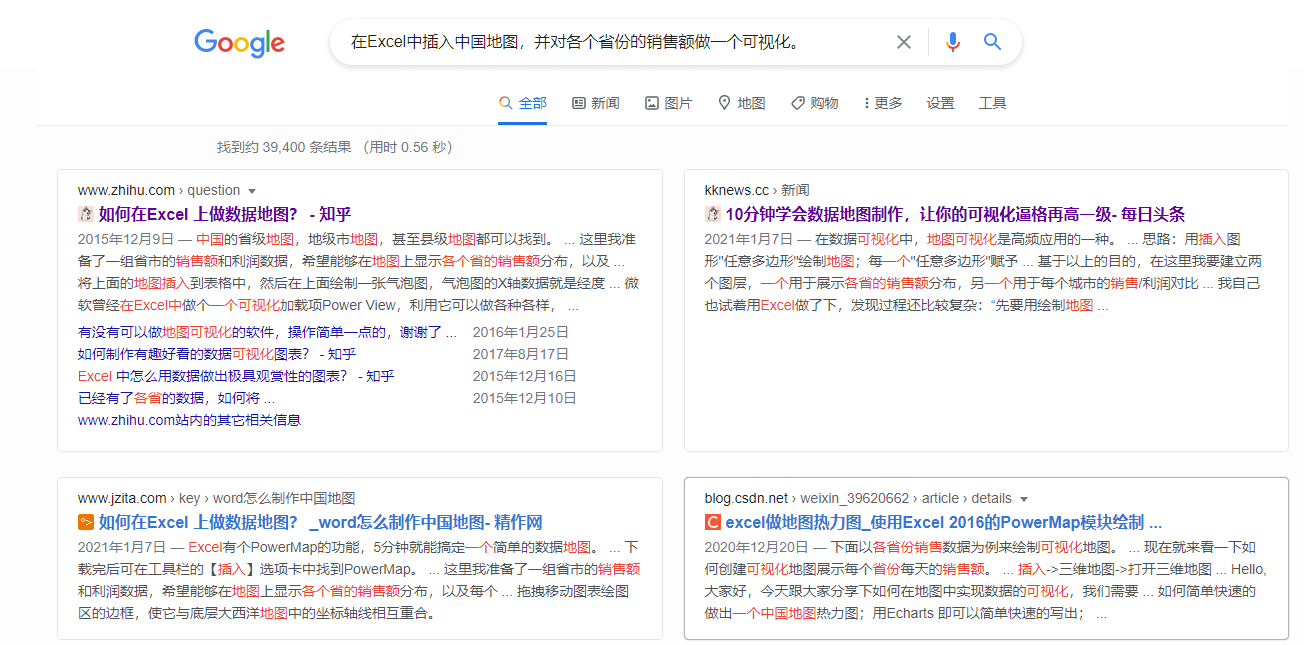
Task: Open result 10分钟学会数据地图制作
Action: [x=955, y=214]
